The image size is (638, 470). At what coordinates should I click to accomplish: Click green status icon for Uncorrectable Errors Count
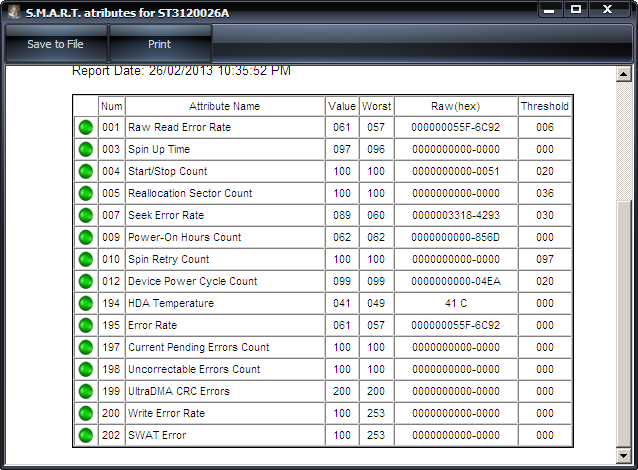point(86,369)
